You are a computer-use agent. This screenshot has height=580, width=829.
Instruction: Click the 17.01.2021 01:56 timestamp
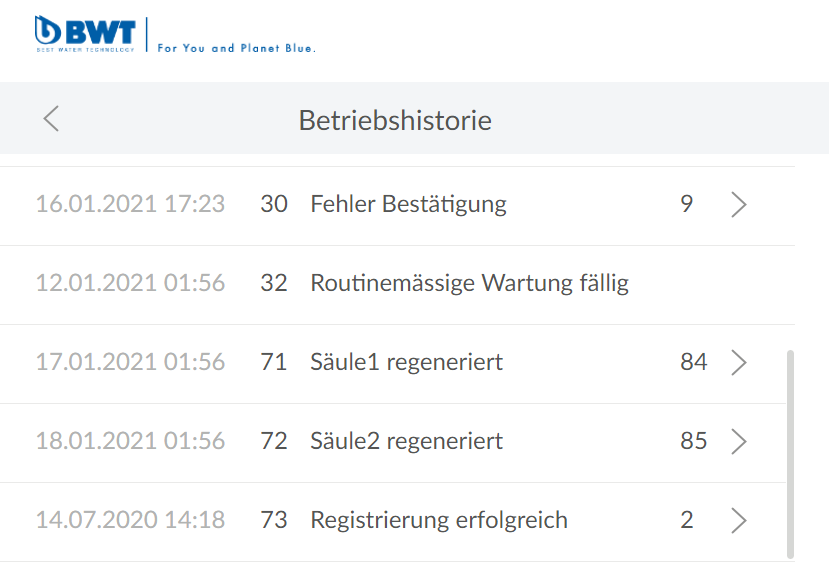[x=130, y=363]
